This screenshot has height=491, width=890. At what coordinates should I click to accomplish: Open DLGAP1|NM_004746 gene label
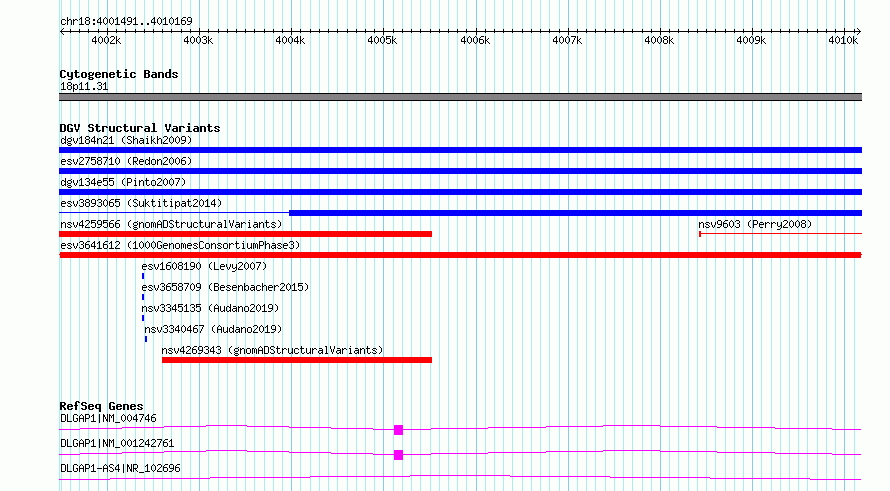pos(108,418)
